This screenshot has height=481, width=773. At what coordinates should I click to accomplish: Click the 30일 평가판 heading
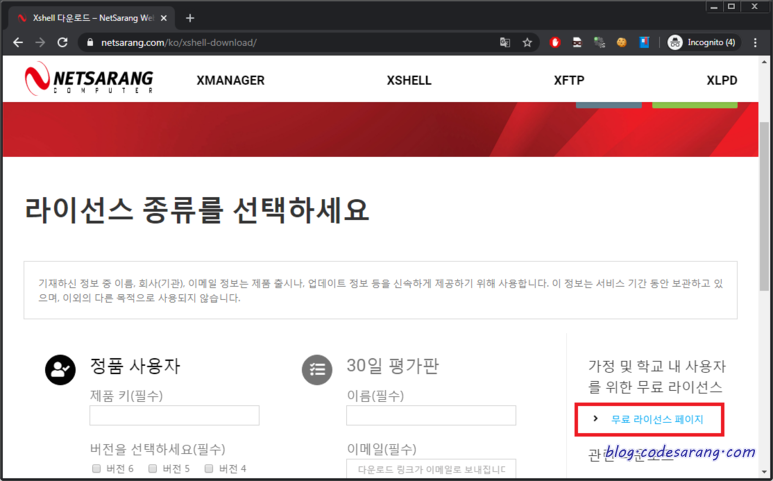[392, 366]
